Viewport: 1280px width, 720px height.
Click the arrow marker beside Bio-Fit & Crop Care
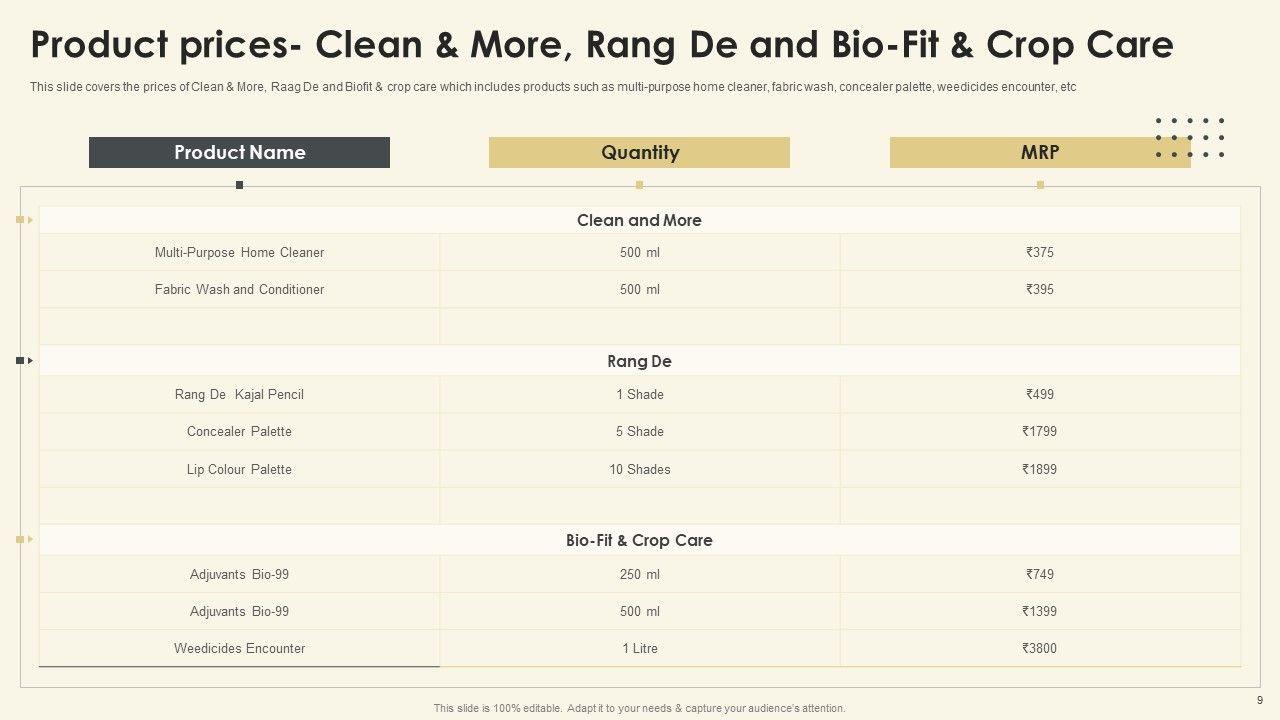tap(25, 539)
